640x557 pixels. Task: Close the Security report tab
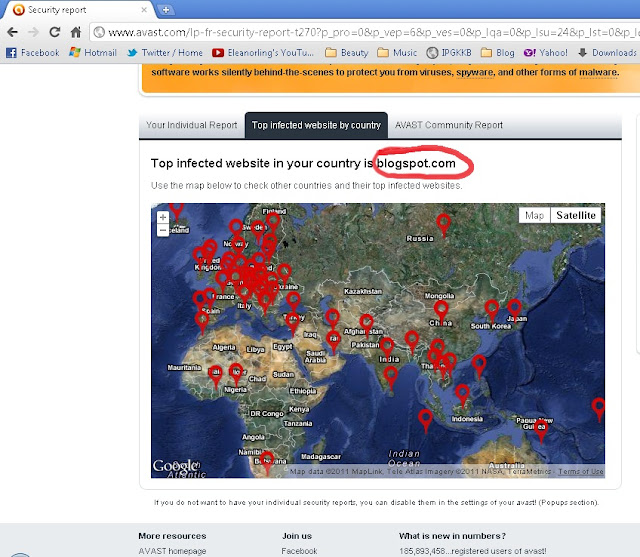pyautogui.click(x=144, y=10)
